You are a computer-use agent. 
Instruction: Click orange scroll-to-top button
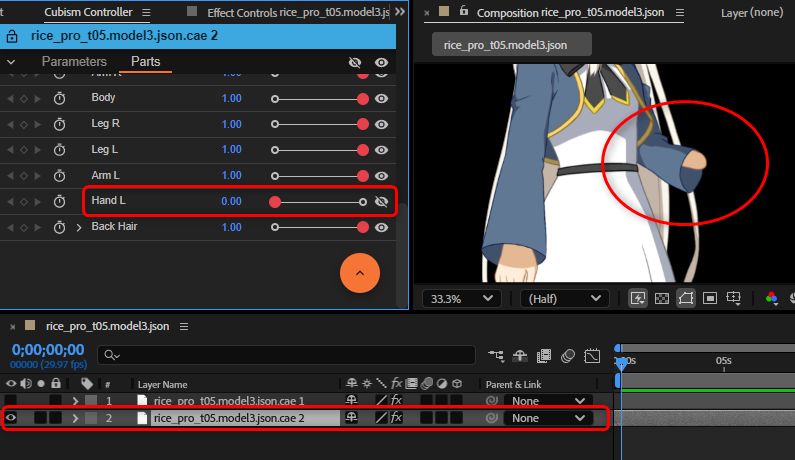coord(360,273)
